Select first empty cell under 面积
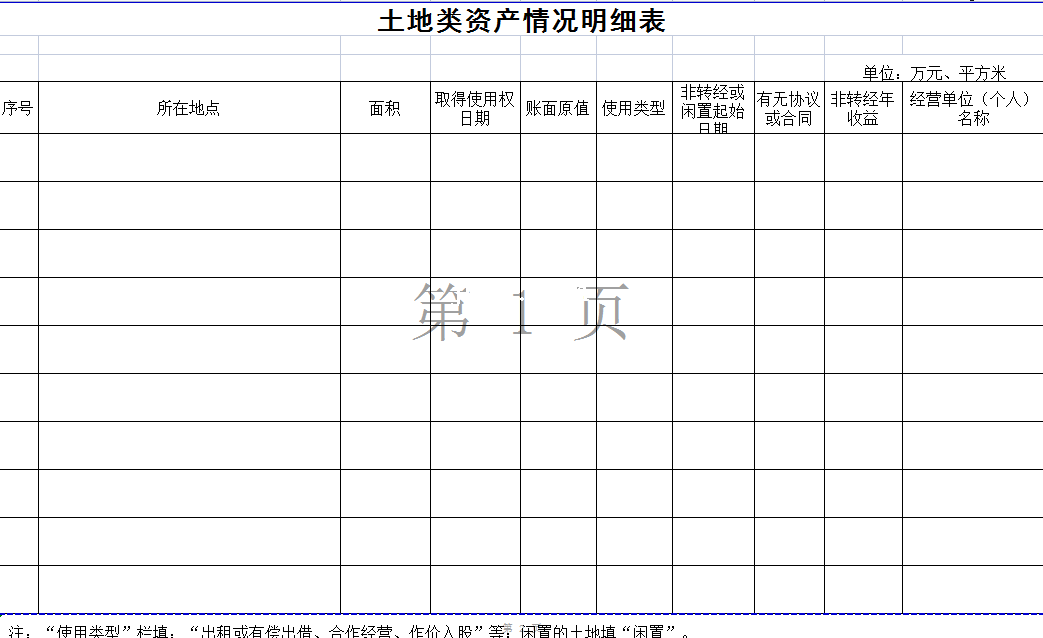Viewport: 1043px width, 638px height. click(385, 157)
